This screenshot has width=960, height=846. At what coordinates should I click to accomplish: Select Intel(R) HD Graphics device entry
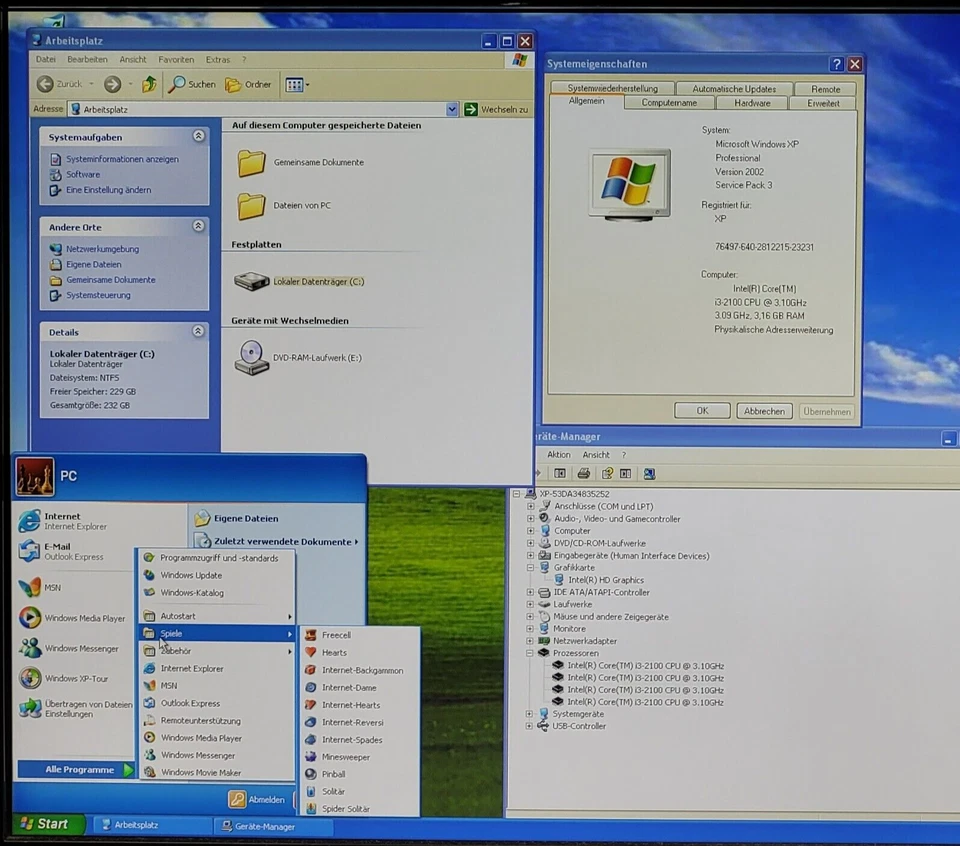point(605,580)
